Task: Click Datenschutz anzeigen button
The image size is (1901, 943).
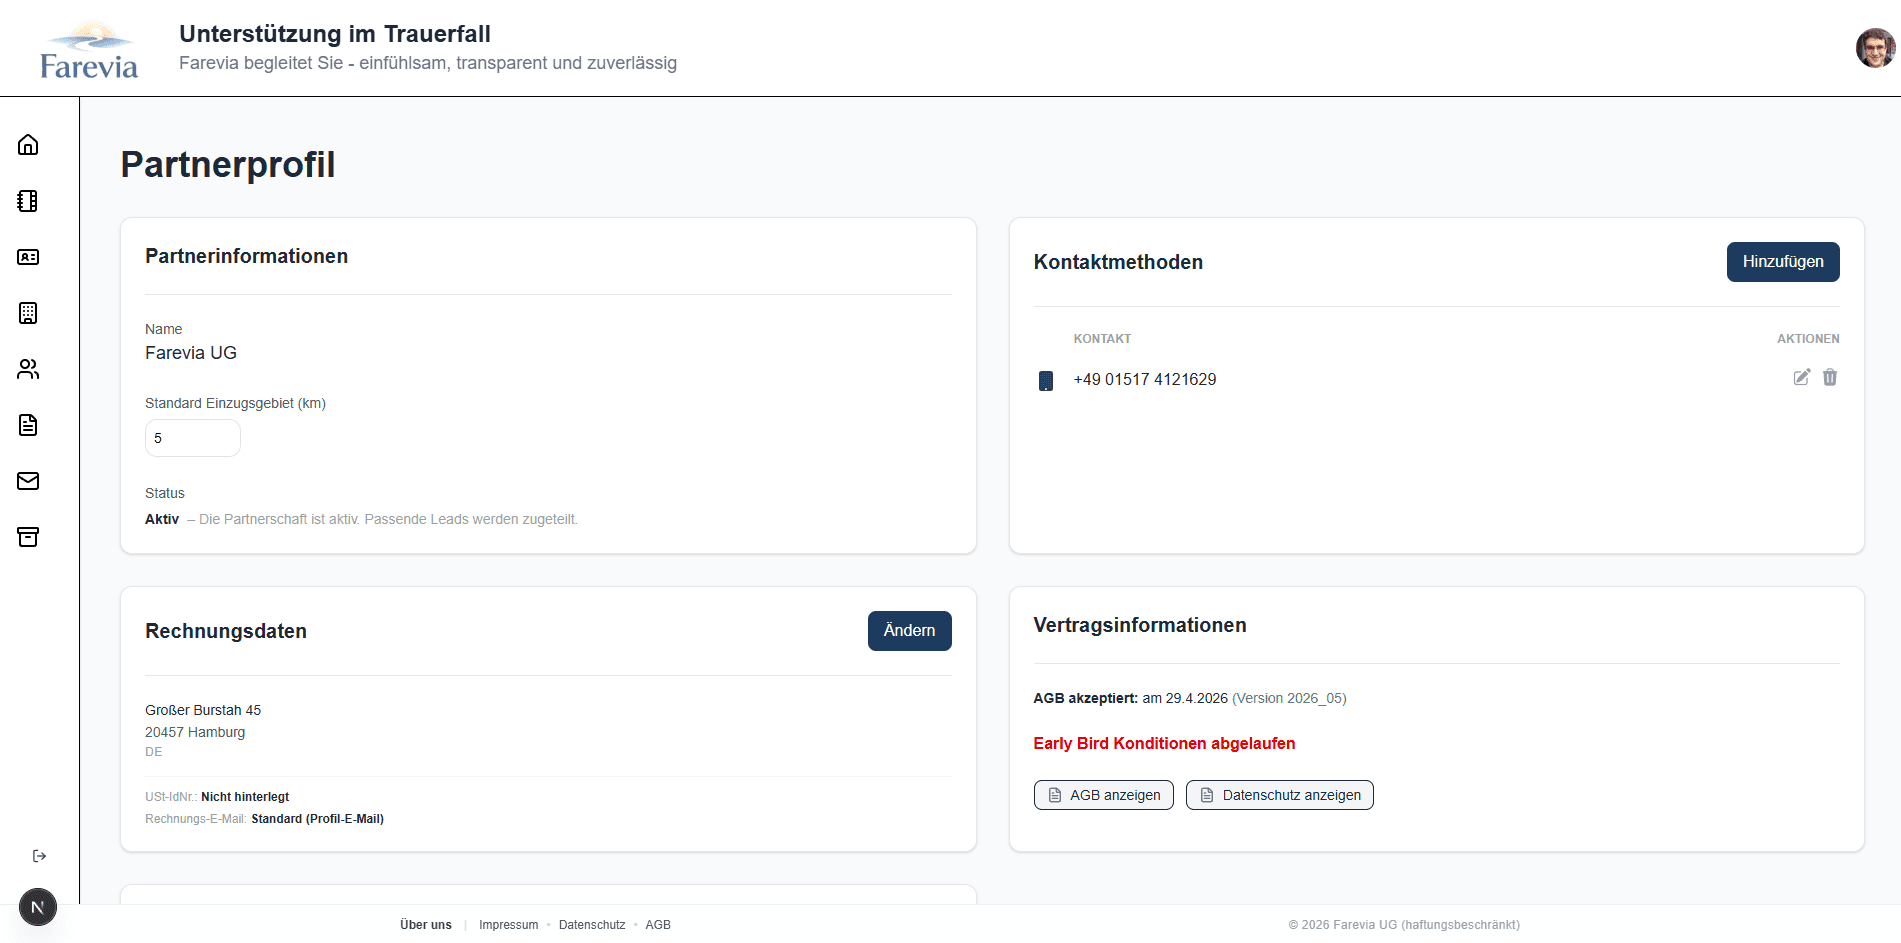Action: point(1280,795)
